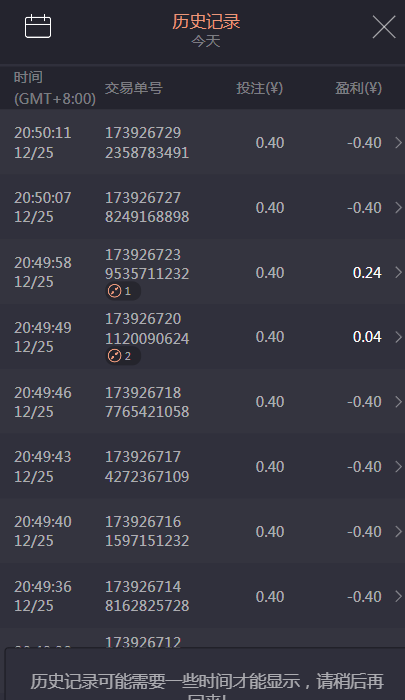This screenshot has height=700, width=405.
Task: Select transaction 1739267278249168898
Action: pos(147,207)
